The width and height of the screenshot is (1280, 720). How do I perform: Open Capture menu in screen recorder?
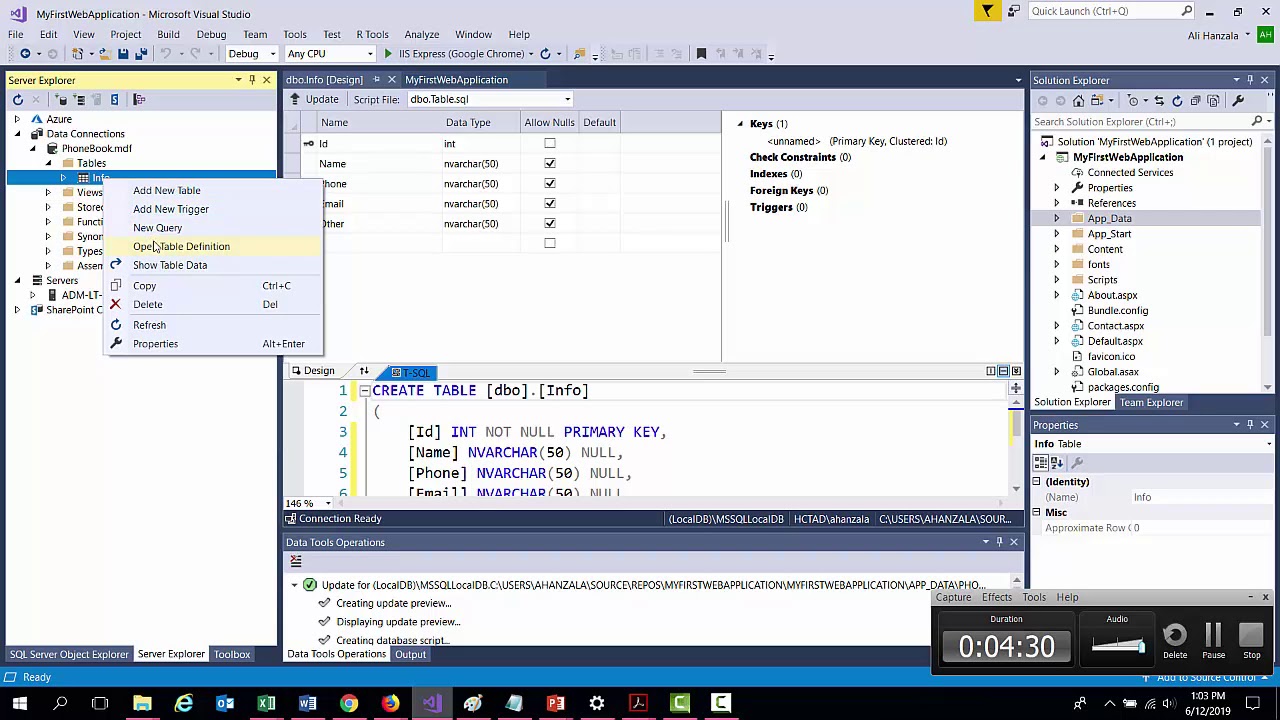(x=953, y=598)
